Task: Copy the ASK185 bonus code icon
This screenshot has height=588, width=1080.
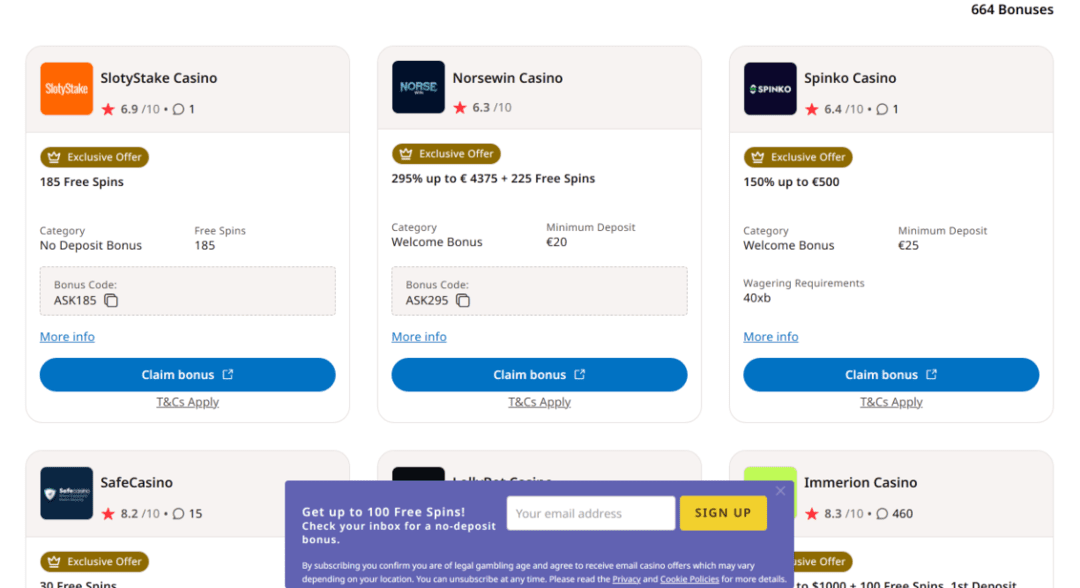Action: (x=111, y=300)
